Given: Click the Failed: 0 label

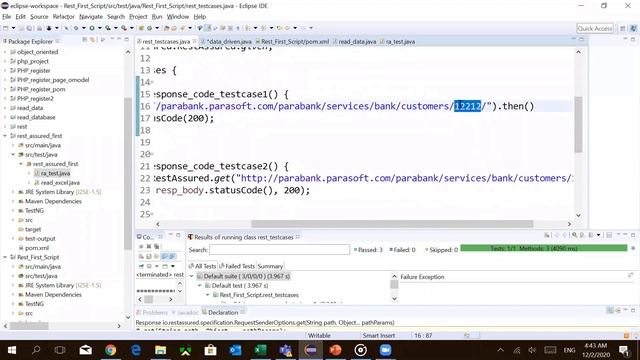Looking at the screenshot, I should tap(402, 250).
